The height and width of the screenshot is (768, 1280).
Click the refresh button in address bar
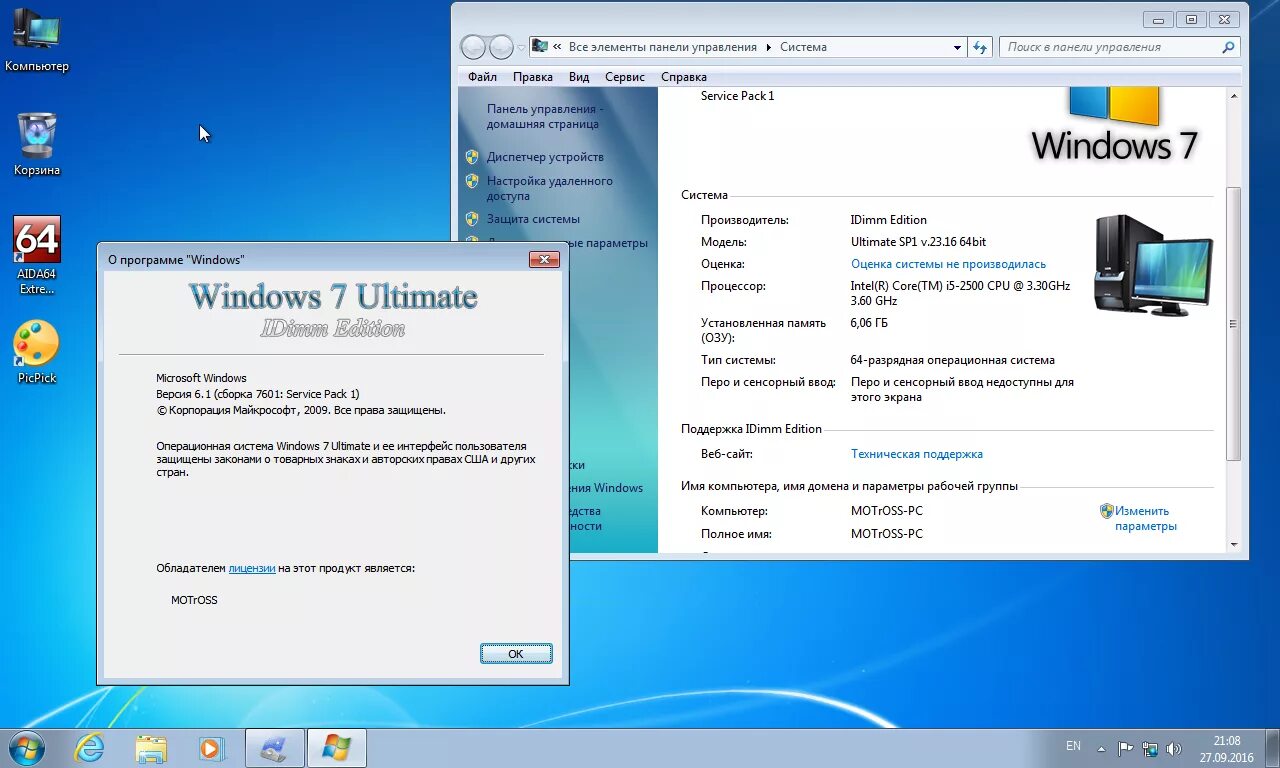pos(980,47)
